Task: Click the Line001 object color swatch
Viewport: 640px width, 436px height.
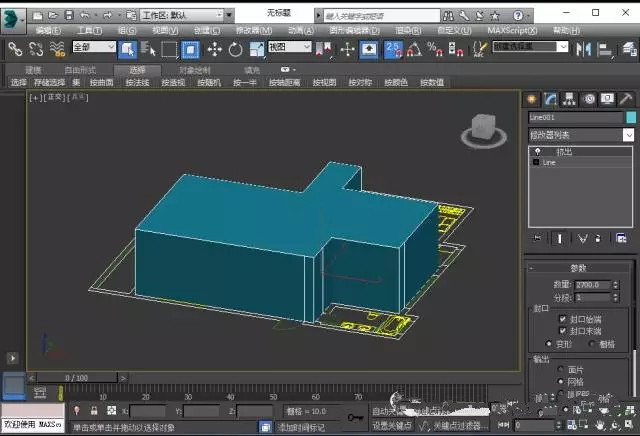Action: click(631, 118)
